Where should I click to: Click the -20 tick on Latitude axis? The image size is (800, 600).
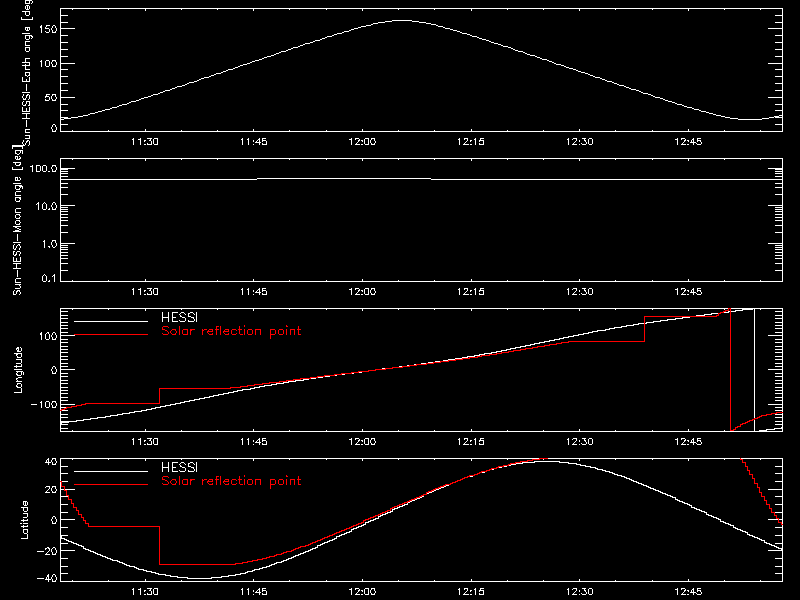[47, 551]
